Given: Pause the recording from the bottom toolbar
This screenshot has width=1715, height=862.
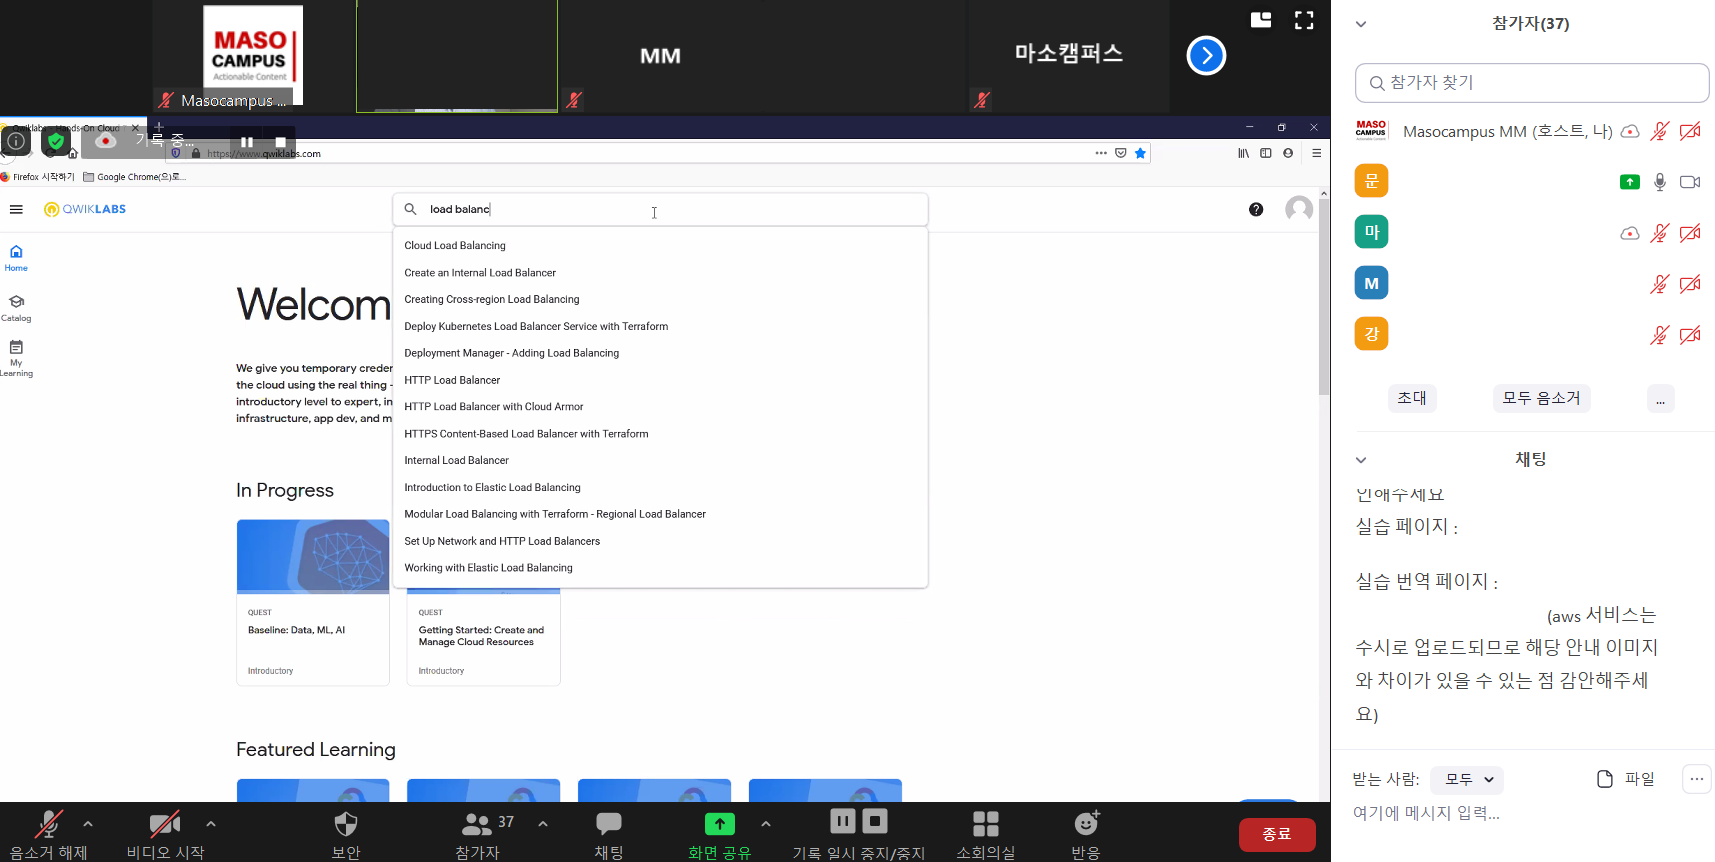Looking at the screenshot, I should coord(843,821).
